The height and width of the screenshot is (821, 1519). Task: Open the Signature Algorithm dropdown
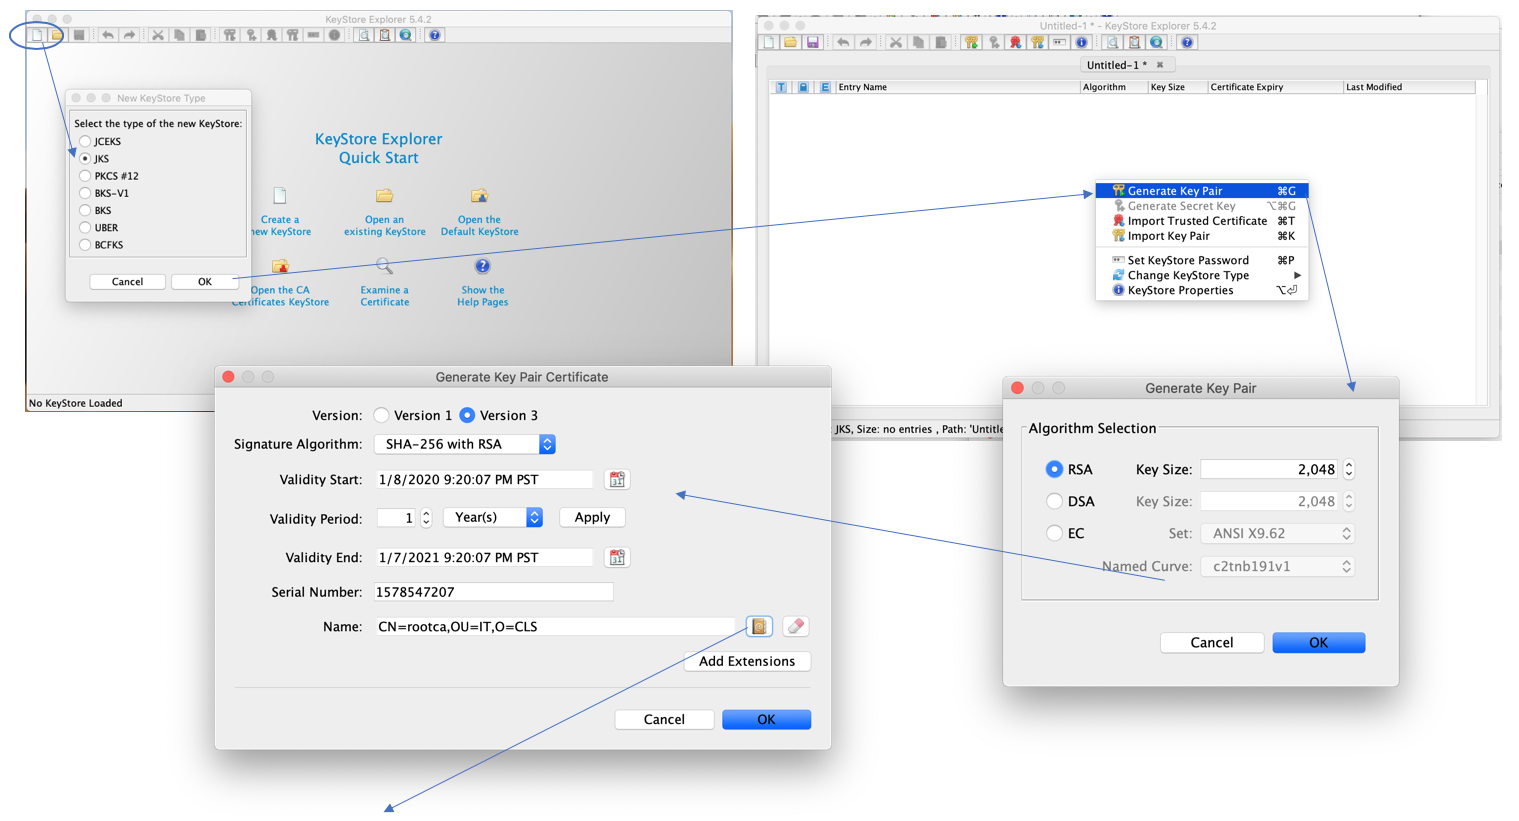[465, 444]
